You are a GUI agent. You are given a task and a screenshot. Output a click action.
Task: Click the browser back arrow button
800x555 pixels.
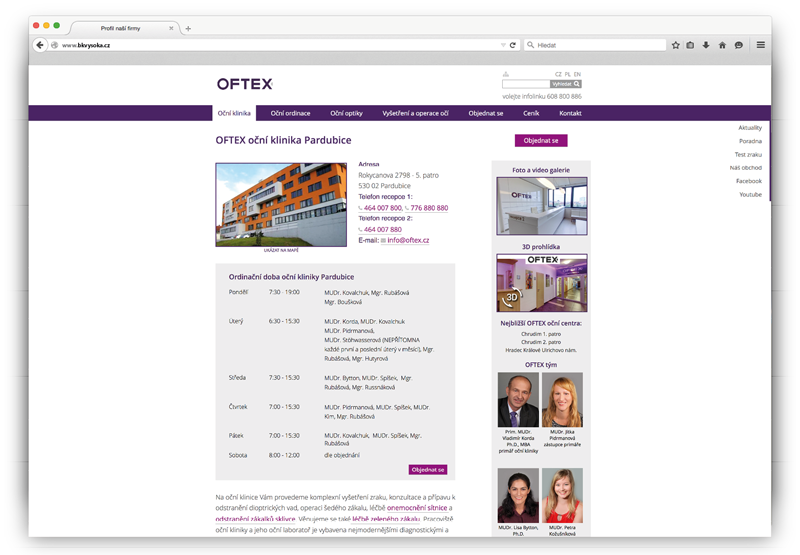(x=40, y=45)
